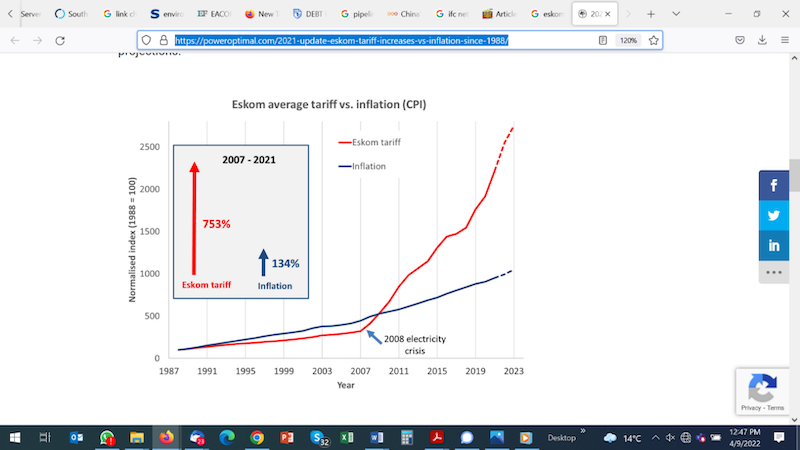This screenshot has height=450, width=800.
Task: Share the page via Facebook icon
Action: pos(773,186)
